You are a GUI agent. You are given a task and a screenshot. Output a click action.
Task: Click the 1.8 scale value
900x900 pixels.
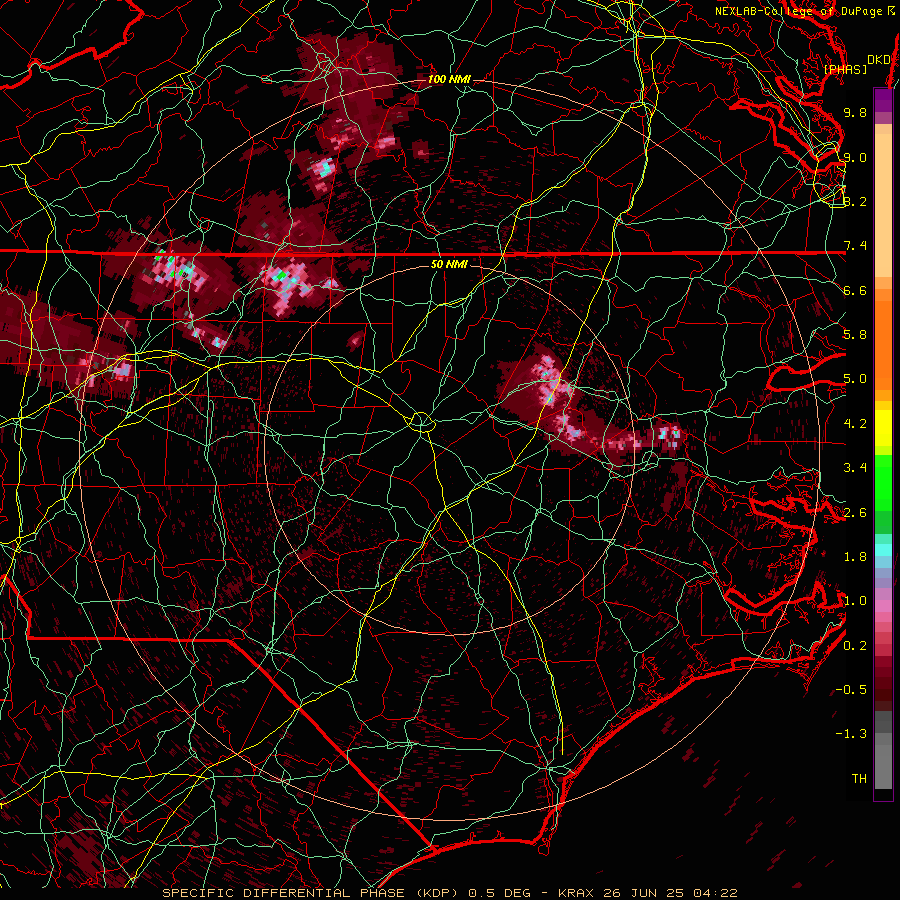pos(855,557)
